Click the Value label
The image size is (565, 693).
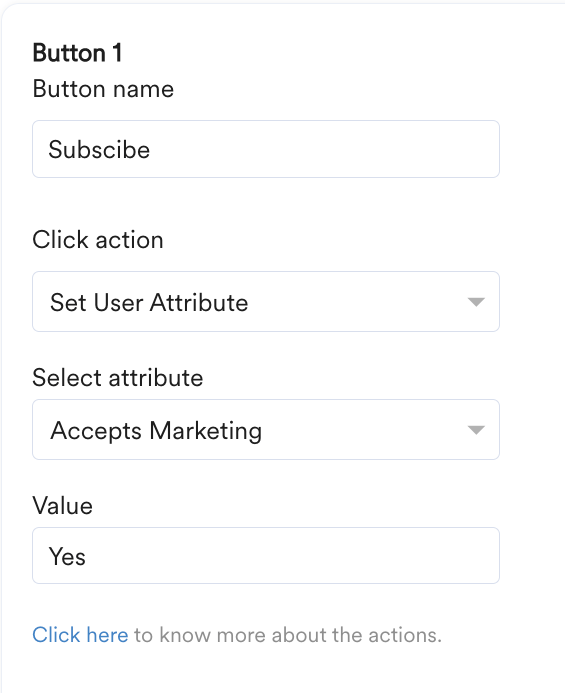tap(62, 506)
